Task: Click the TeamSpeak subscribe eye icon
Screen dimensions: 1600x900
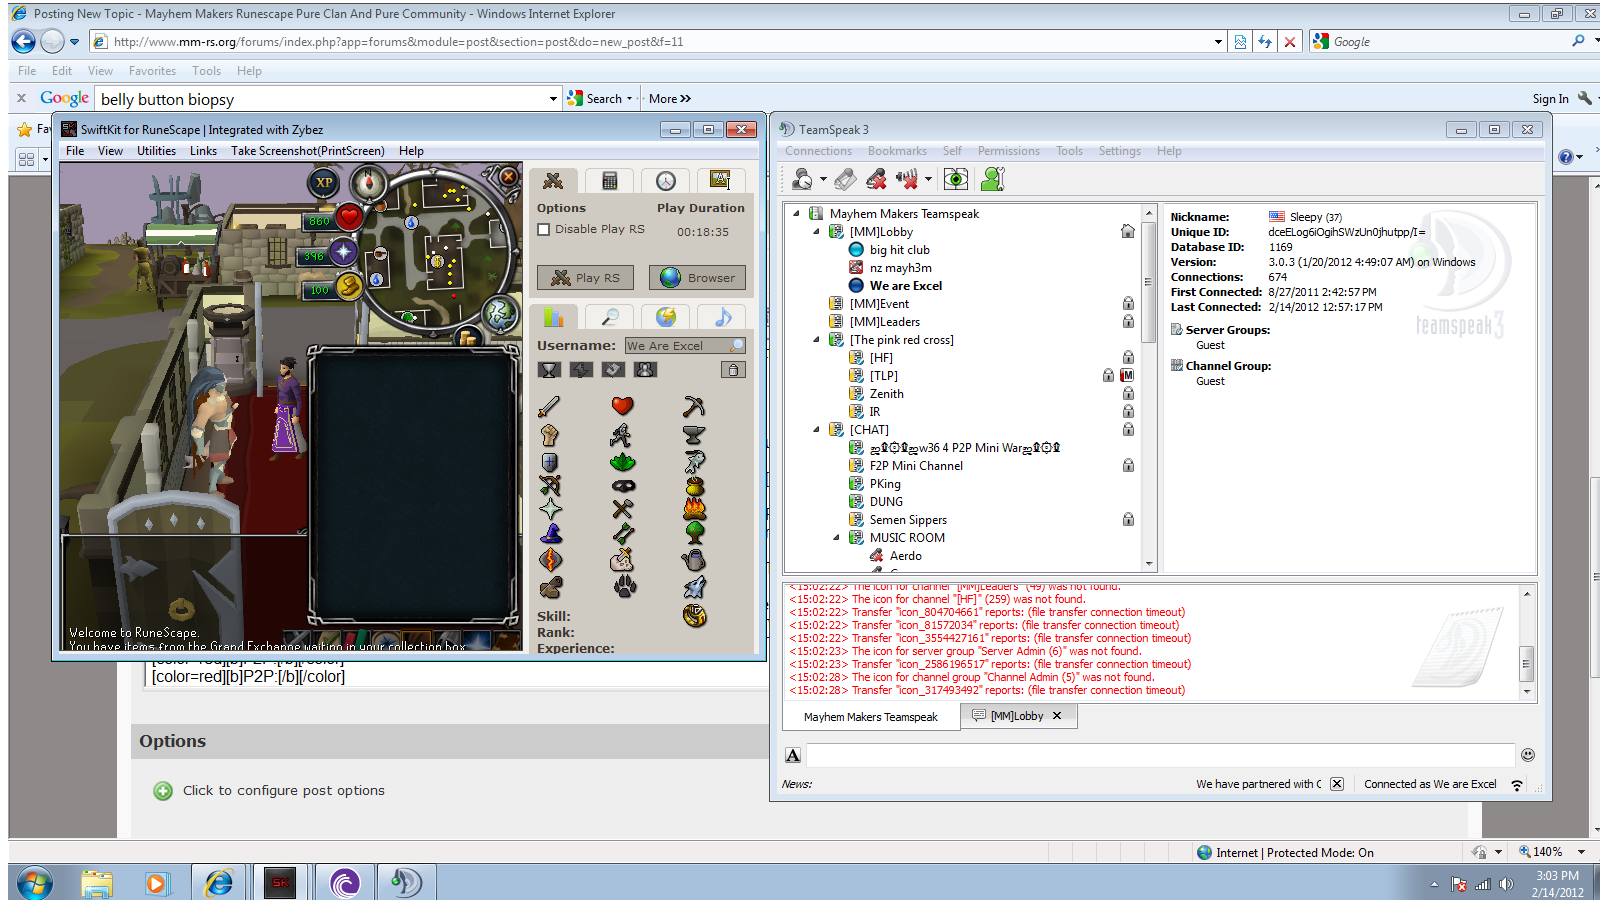Action: (x=956, y=179)
